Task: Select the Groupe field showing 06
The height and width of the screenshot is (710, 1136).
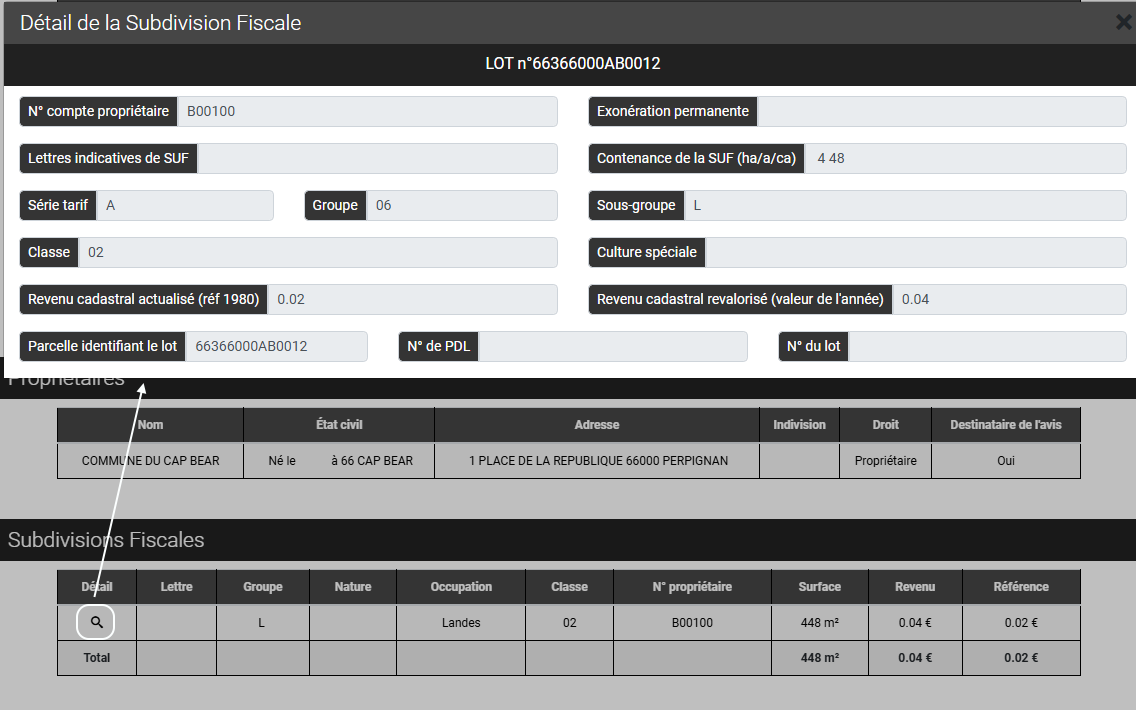Action: click(x=460, y=205)
